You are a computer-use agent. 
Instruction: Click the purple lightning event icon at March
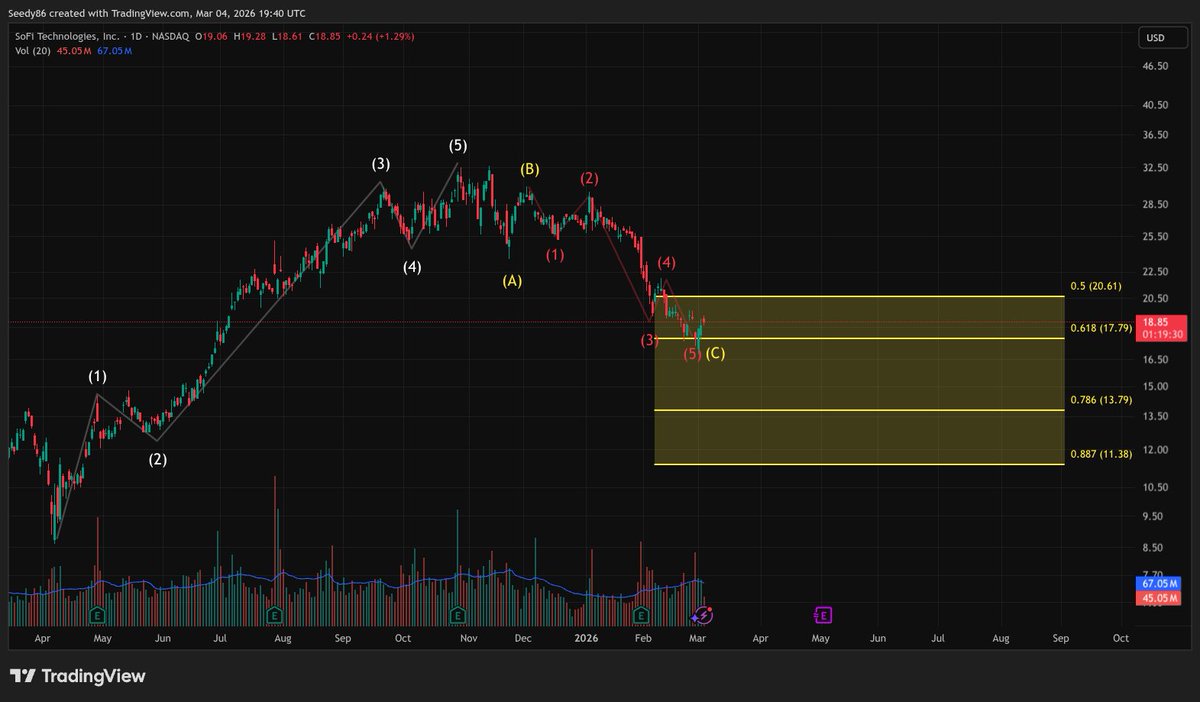click(702, 616)
